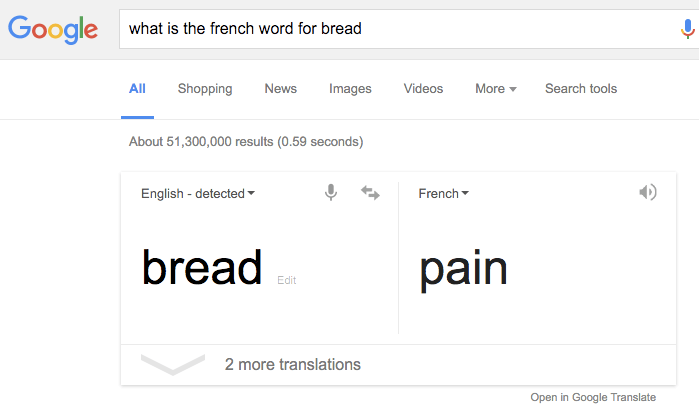
Task: Click the translated word pain
Action: click(x=463, y=269)
